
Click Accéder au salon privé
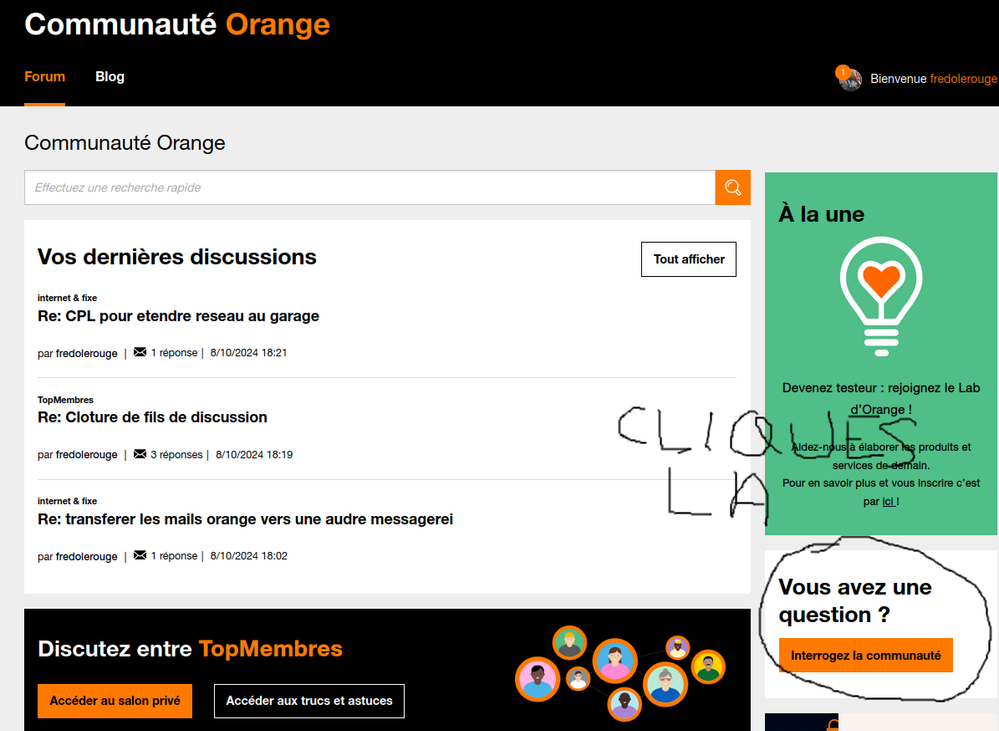pyautogui.click(x=114, y=701)
